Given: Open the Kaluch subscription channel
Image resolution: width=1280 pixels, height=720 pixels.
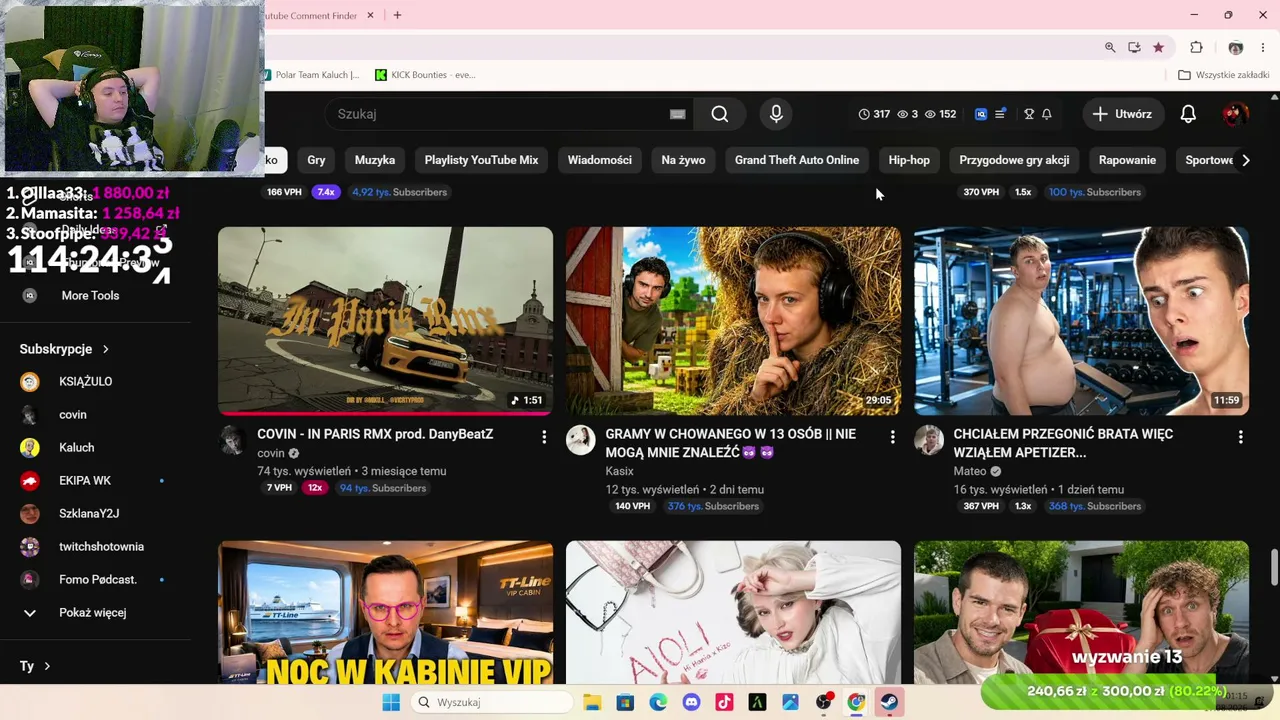Looking at the screenshot, I should (x=76, y=448).
